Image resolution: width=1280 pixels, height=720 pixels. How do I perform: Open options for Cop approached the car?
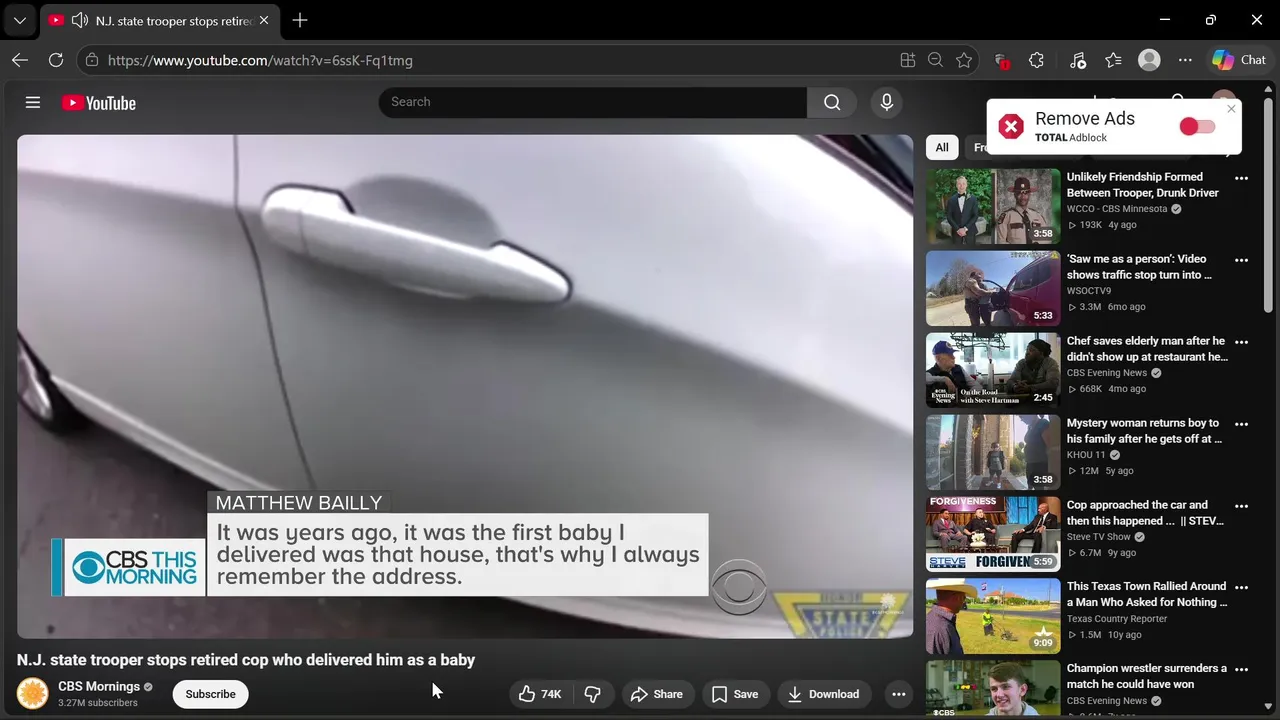[x=1241, y=506]
